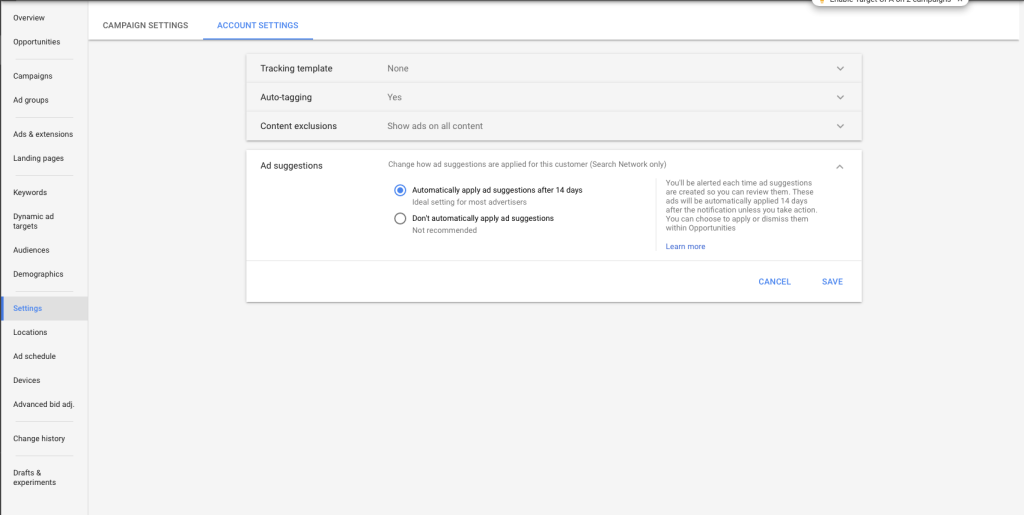
Task: Select 'Don't automatically apply ad suggestions' option
Action: pos(400,218)
